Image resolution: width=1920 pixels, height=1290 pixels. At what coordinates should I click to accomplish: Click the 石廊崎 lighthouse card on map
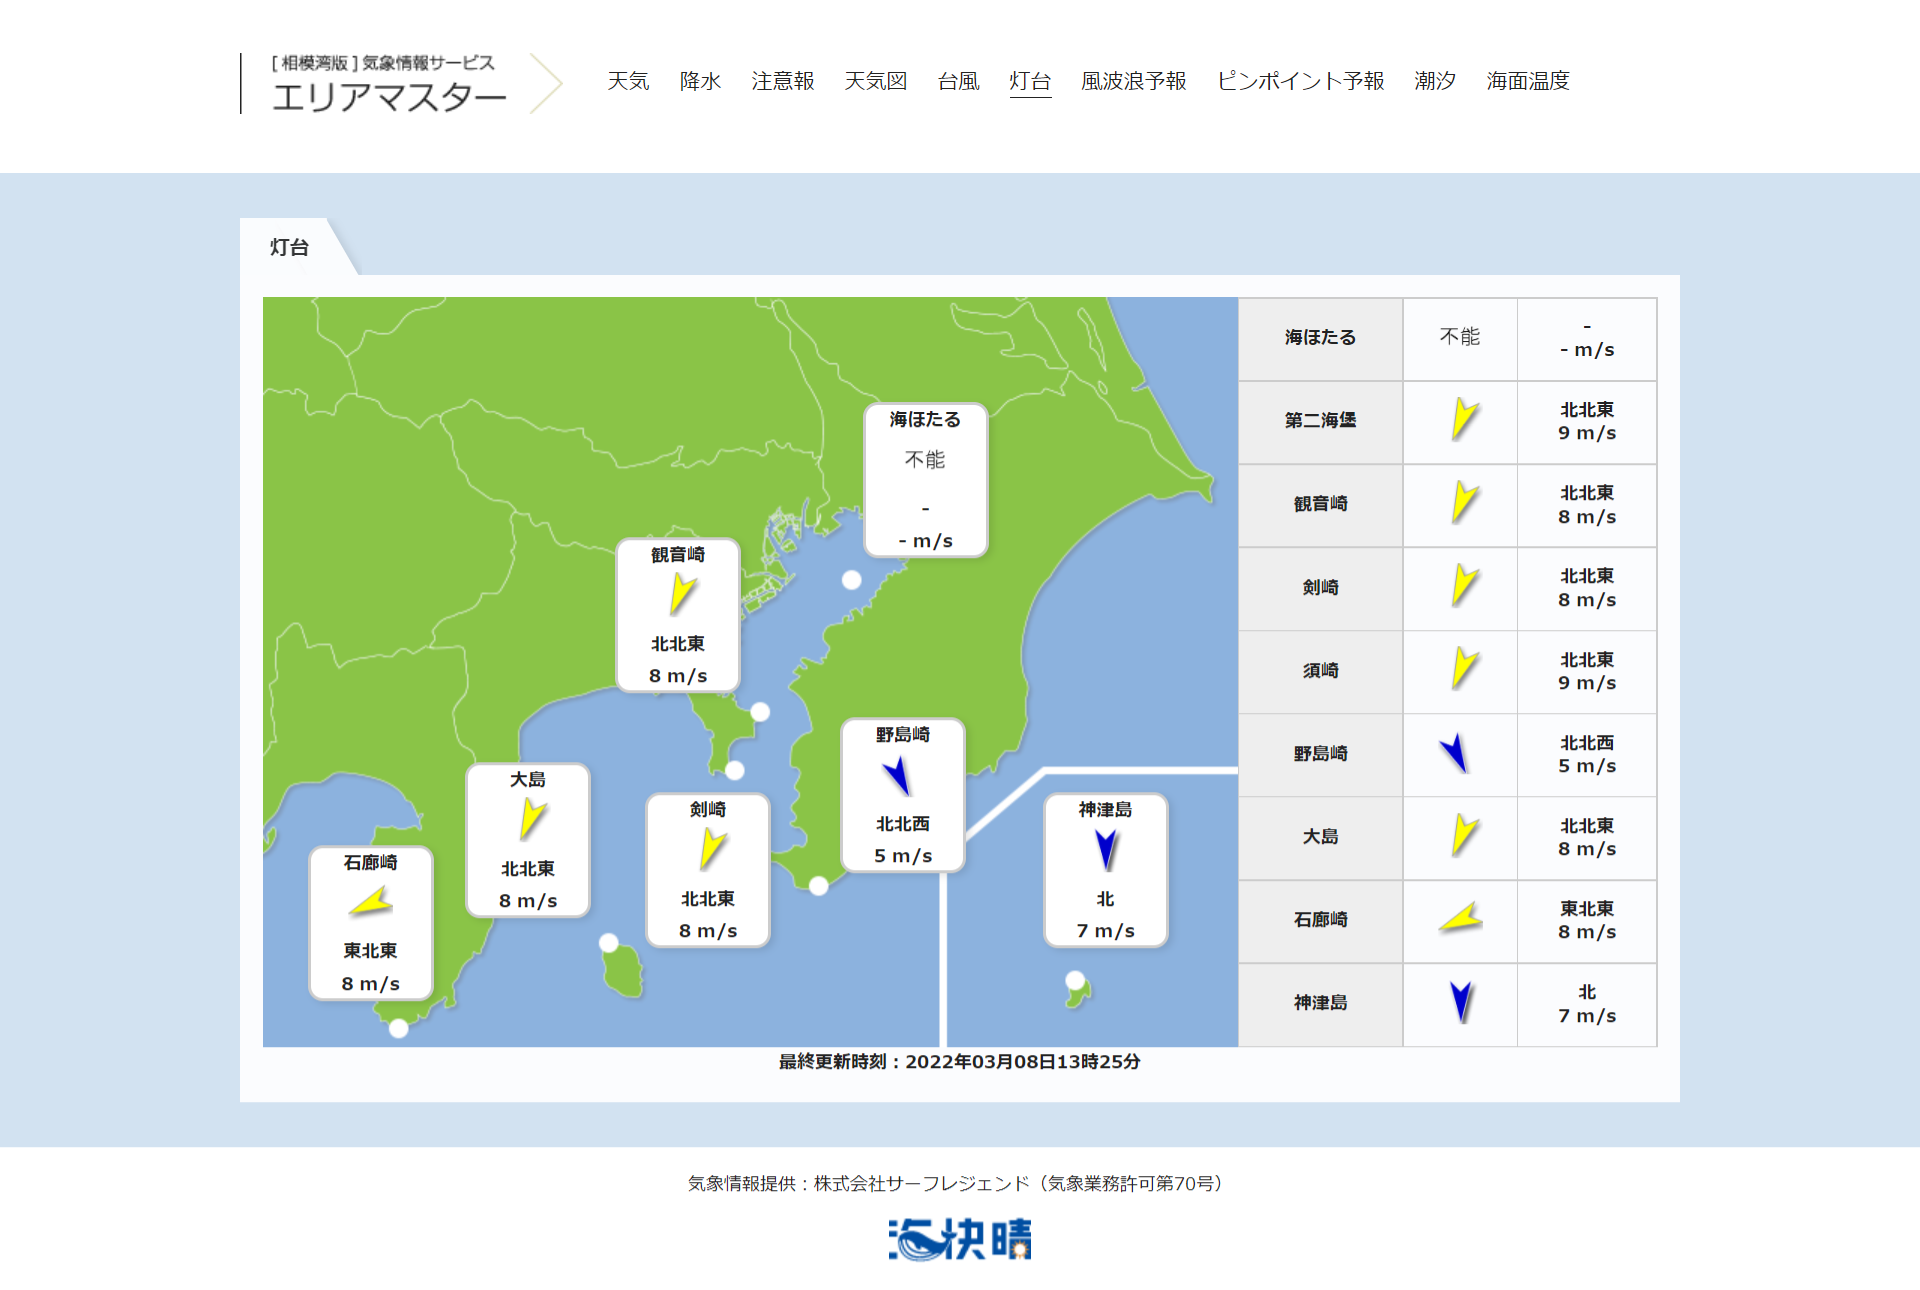pos(371,922)
